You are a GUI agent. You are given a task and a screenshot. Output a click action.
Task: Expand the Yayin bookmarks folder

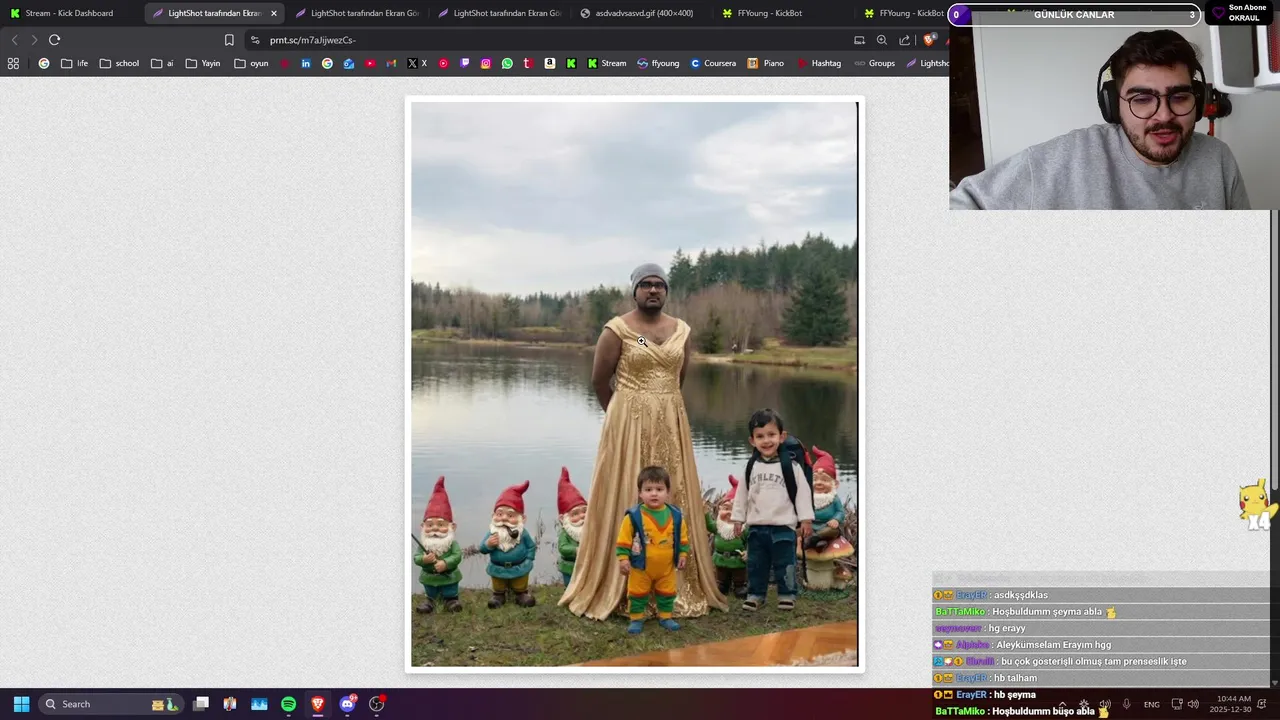[x=203, y=63]
